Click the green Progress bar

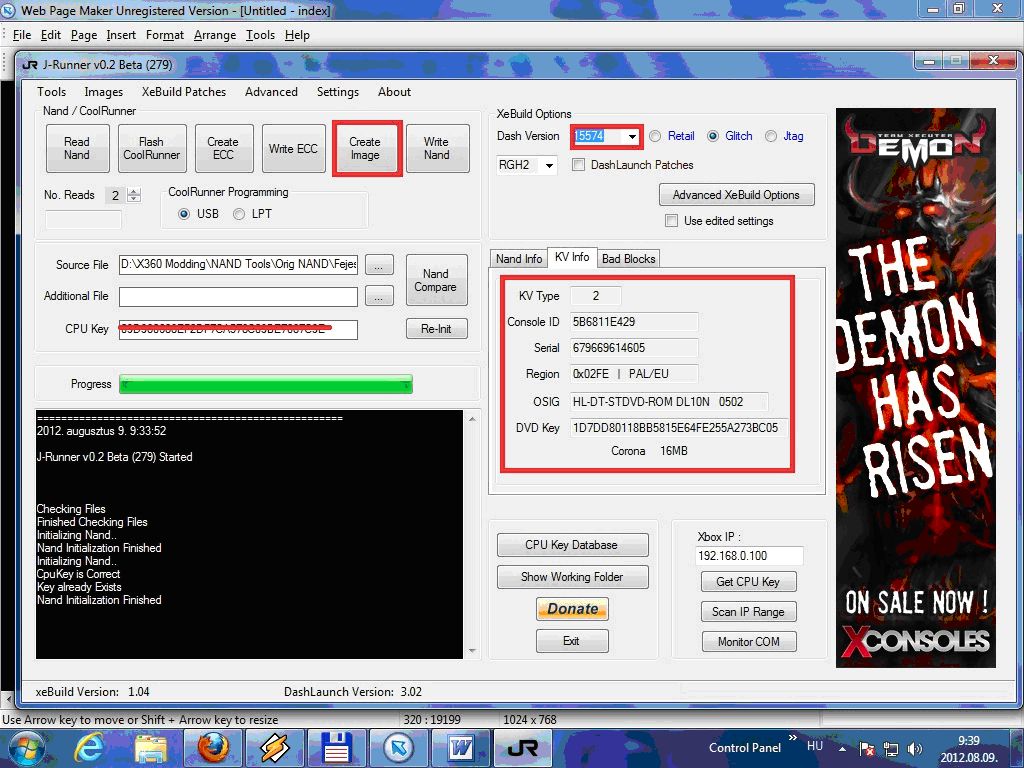(x=265, y=385)
